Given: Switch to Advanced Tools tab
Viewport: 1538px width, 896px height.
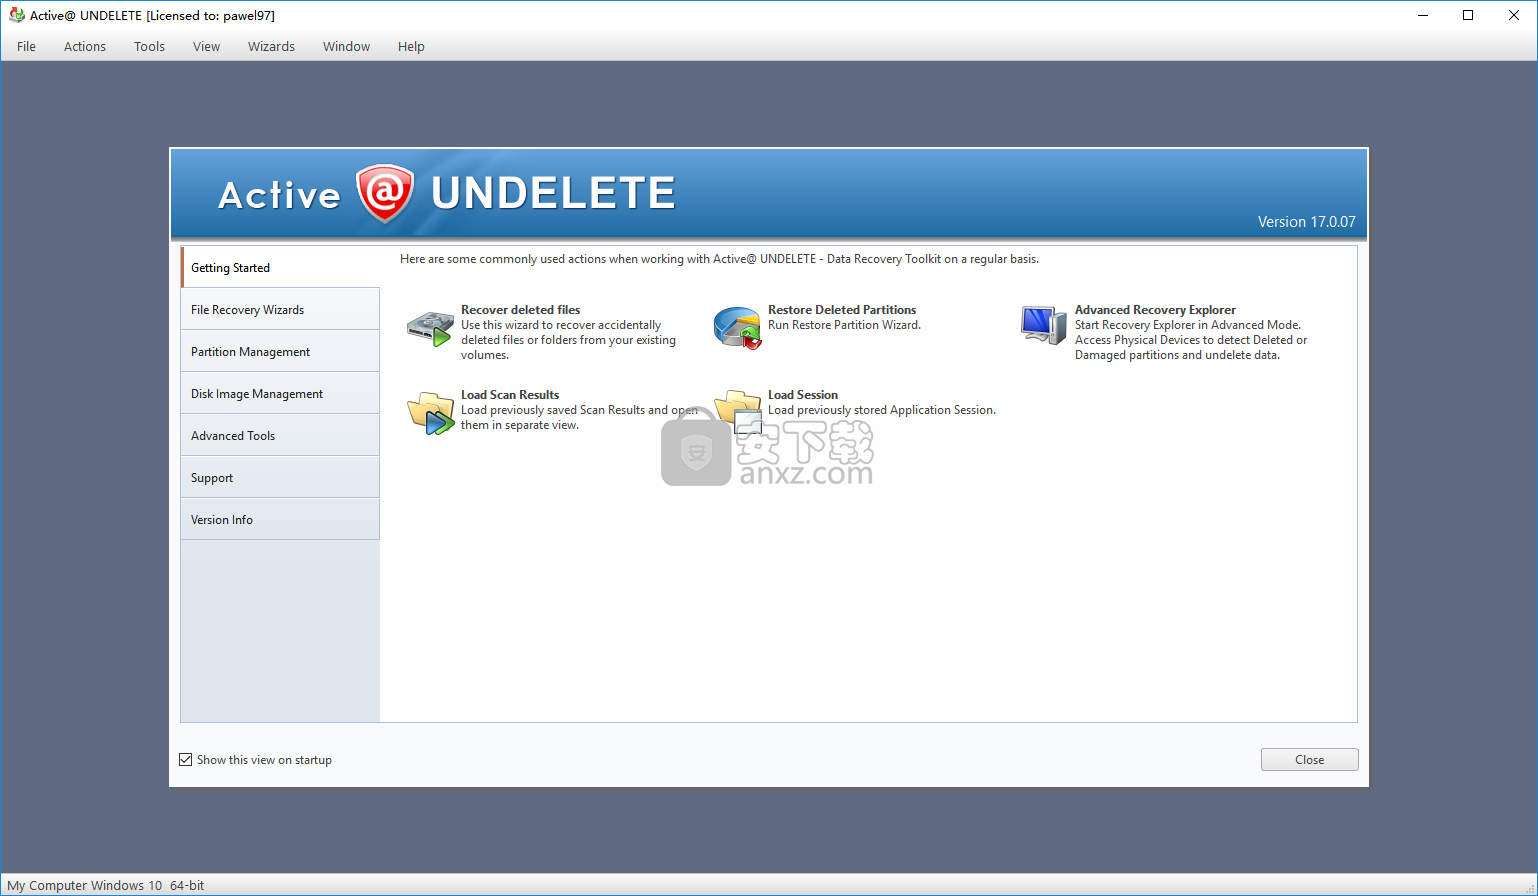Looking at the screenshot, I should click(x=280, y=435).
